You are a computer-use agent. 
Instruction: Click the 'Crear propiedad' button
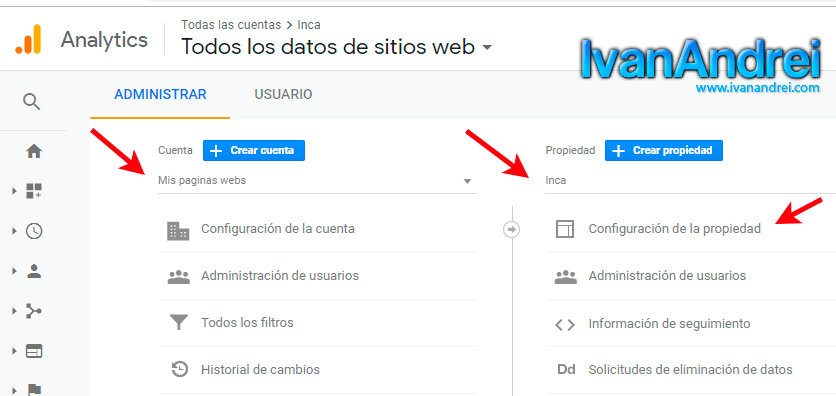tap(664, 150)
